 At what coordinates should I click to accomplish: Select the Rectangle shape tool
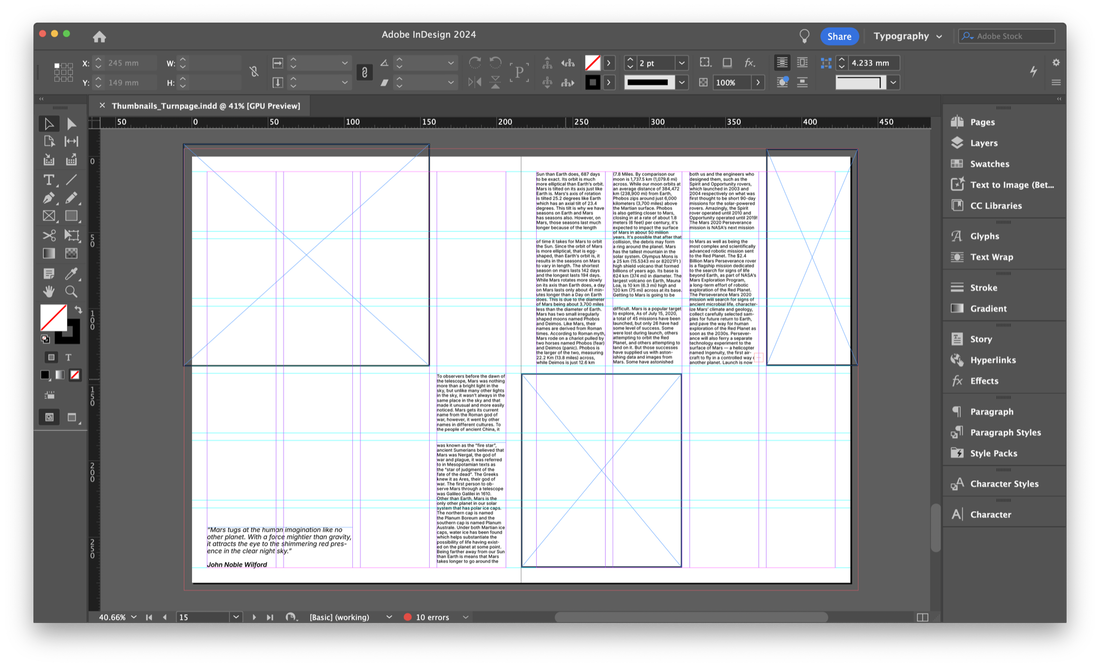tap(72, 216)
